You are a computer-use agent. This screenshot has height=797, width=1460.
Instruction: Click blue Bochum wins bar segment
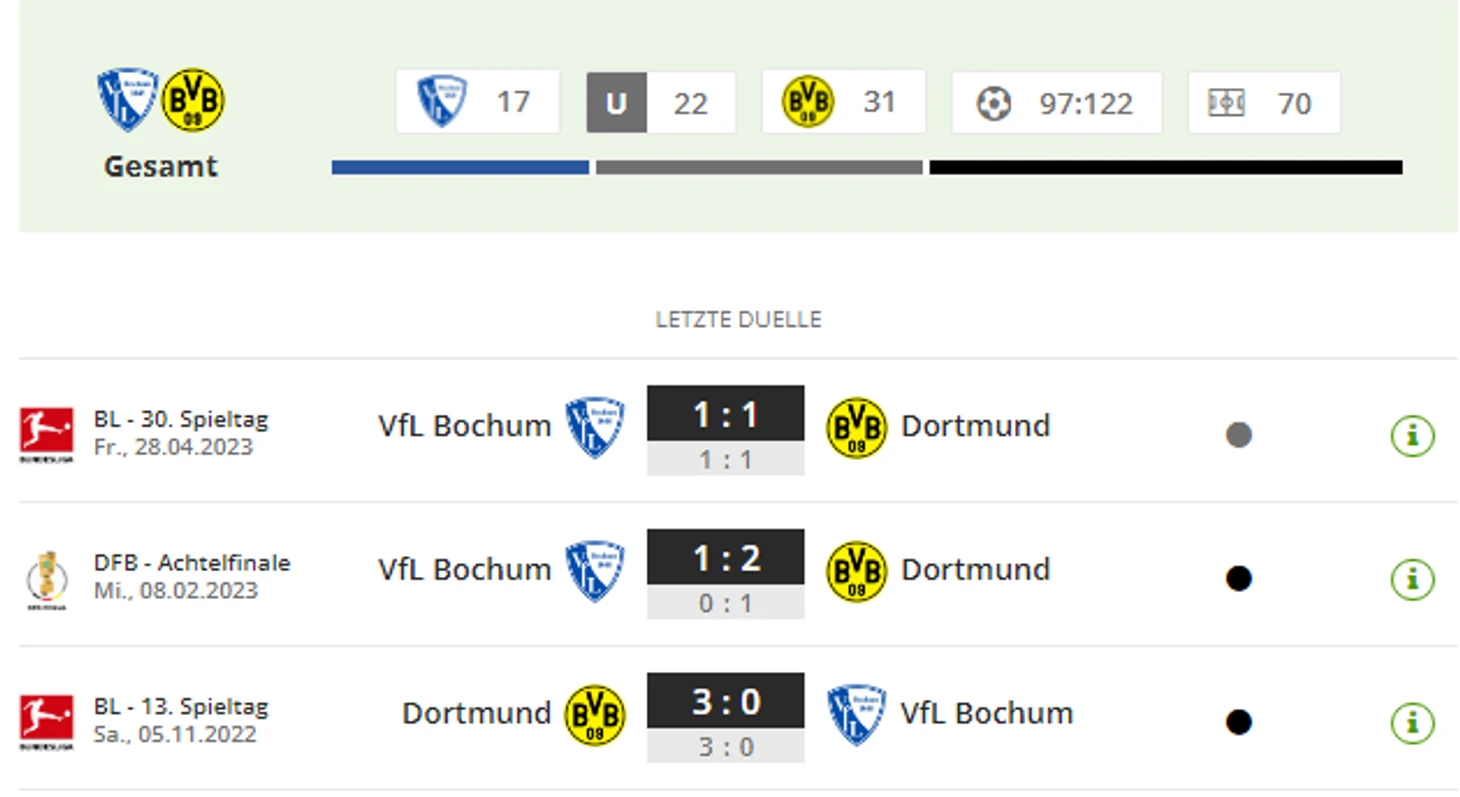[x=460, y=168]
